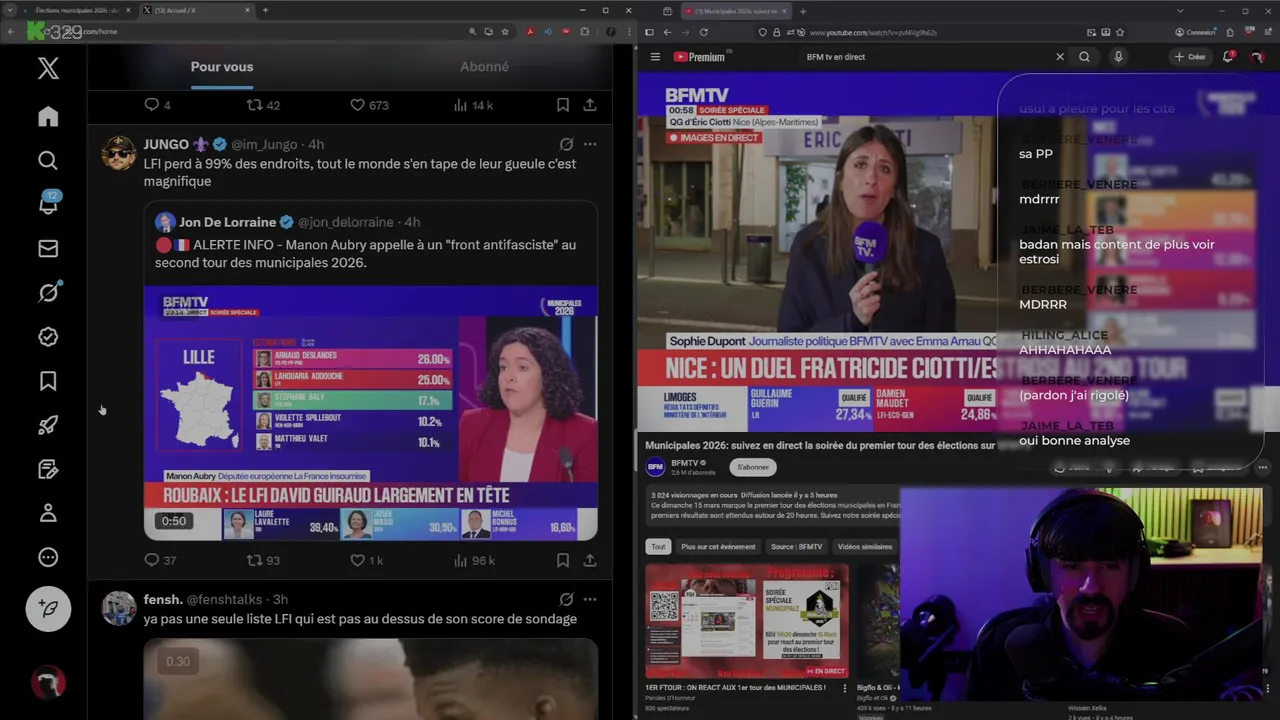Open the @im_Jungo profile handle

[265, 144]
